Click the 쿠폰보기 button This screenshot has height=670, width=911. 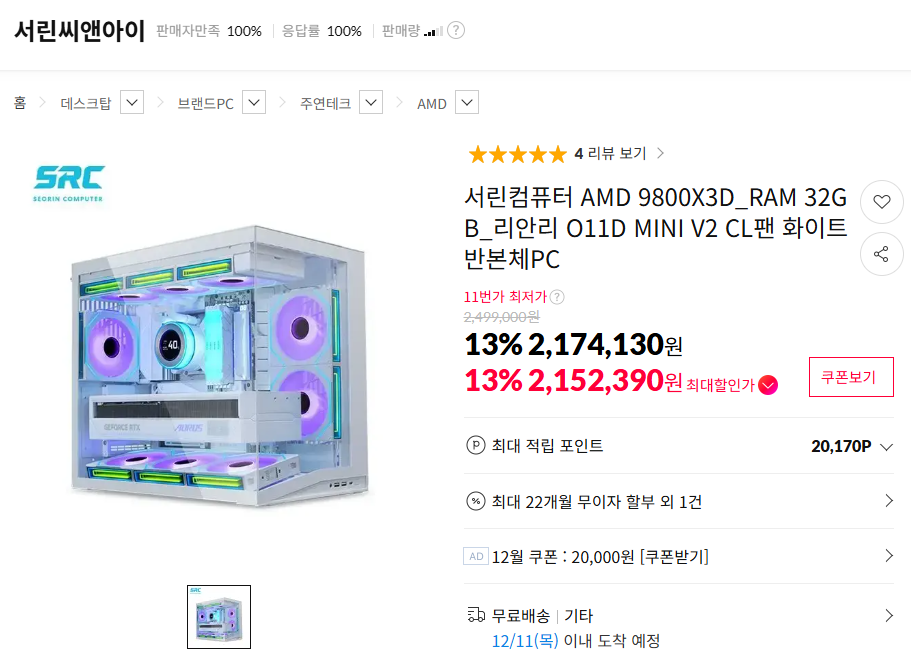850,377
